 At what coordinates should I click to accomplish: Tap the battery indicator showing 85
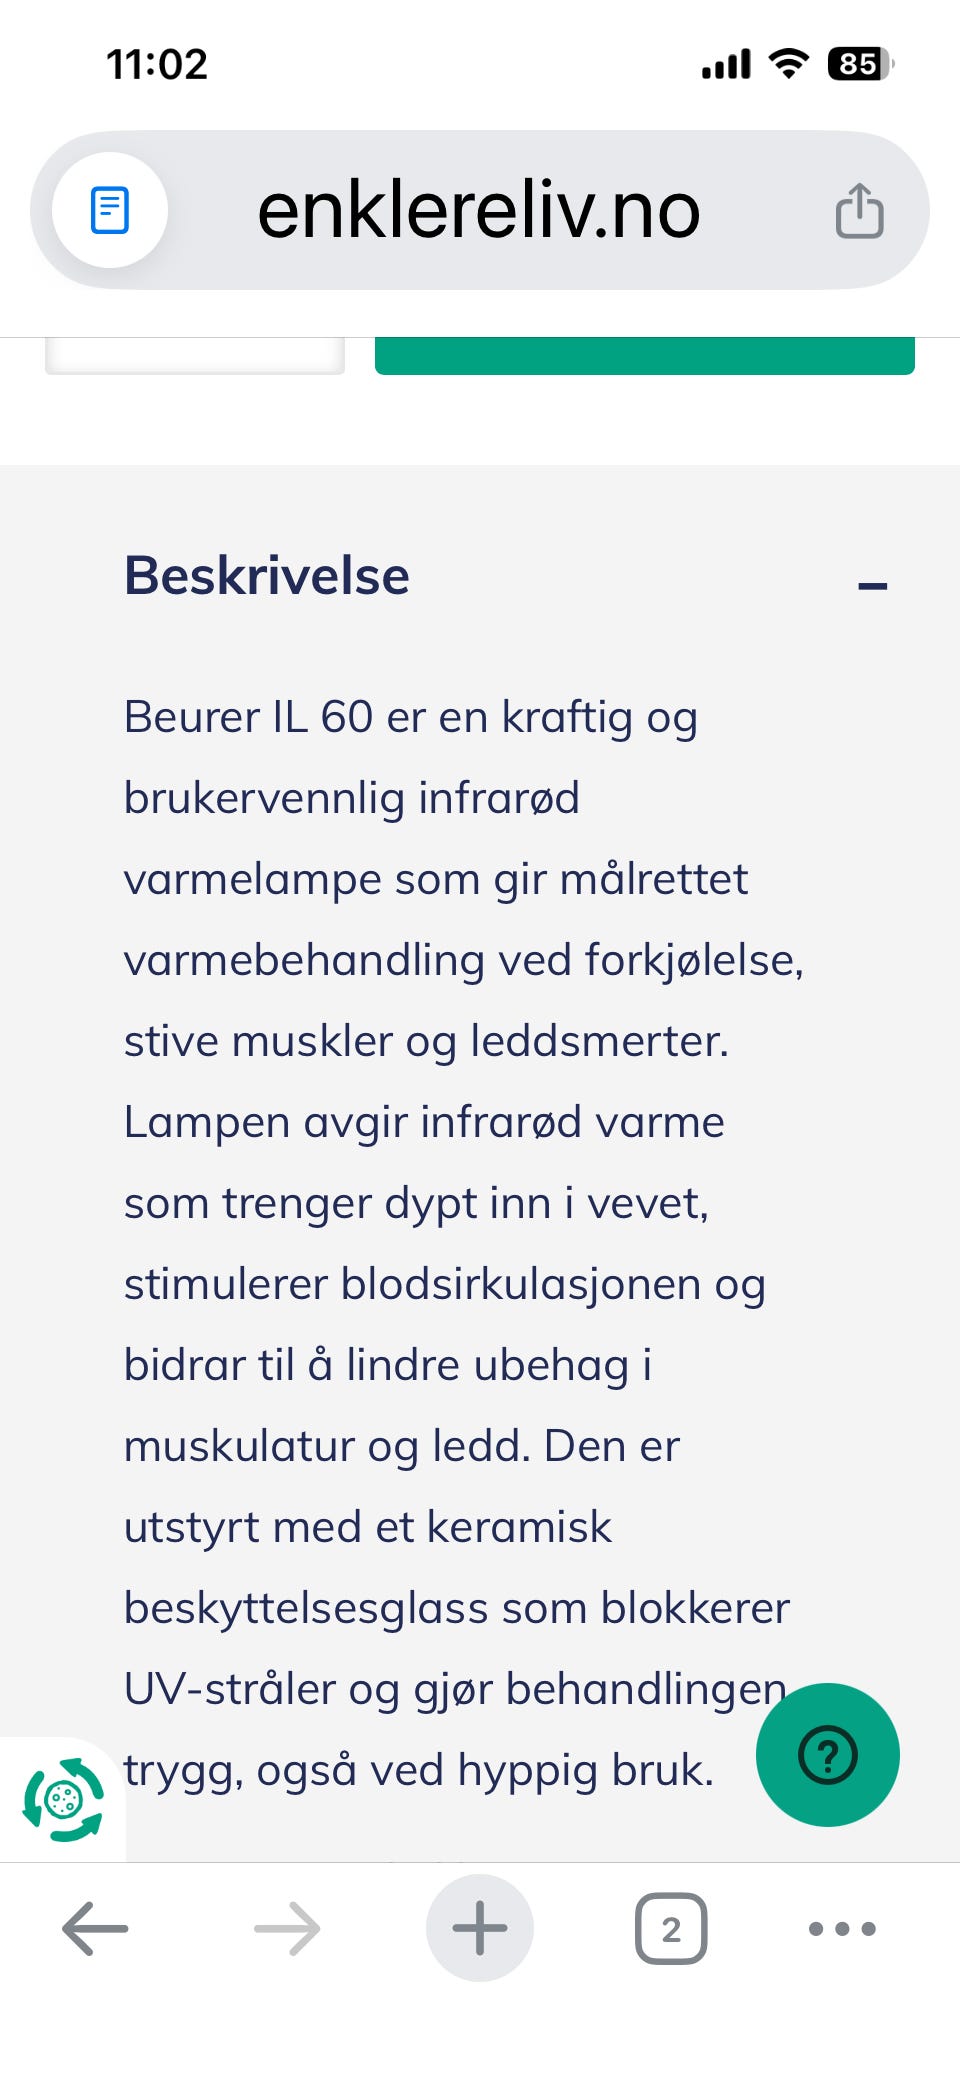[x=860, y=64]
